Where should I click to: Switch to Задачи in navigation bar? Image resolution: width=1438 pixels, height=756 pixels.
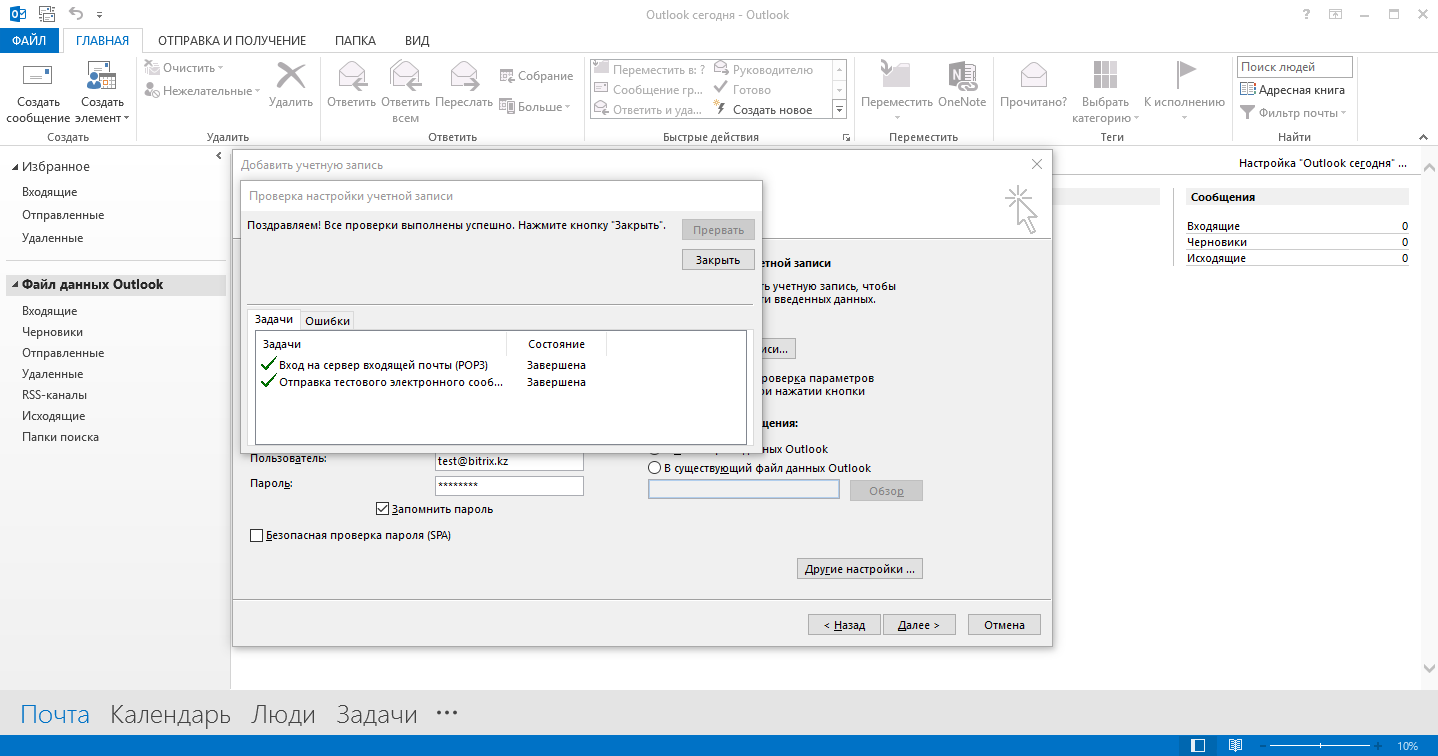point(376,715)
